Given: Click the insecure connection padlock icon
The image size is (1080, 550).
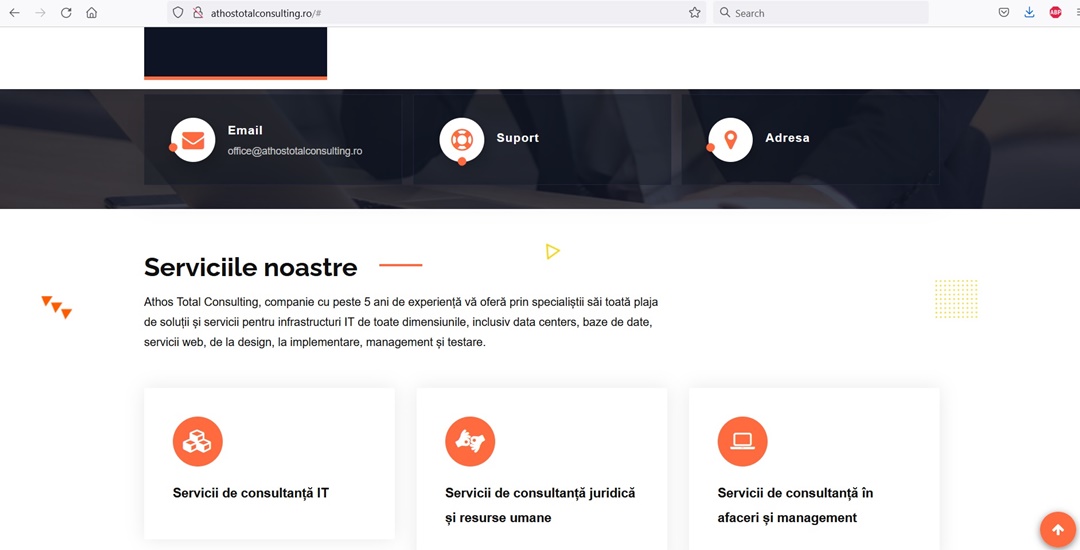Looking at the screenshot, I should (198, 12).
